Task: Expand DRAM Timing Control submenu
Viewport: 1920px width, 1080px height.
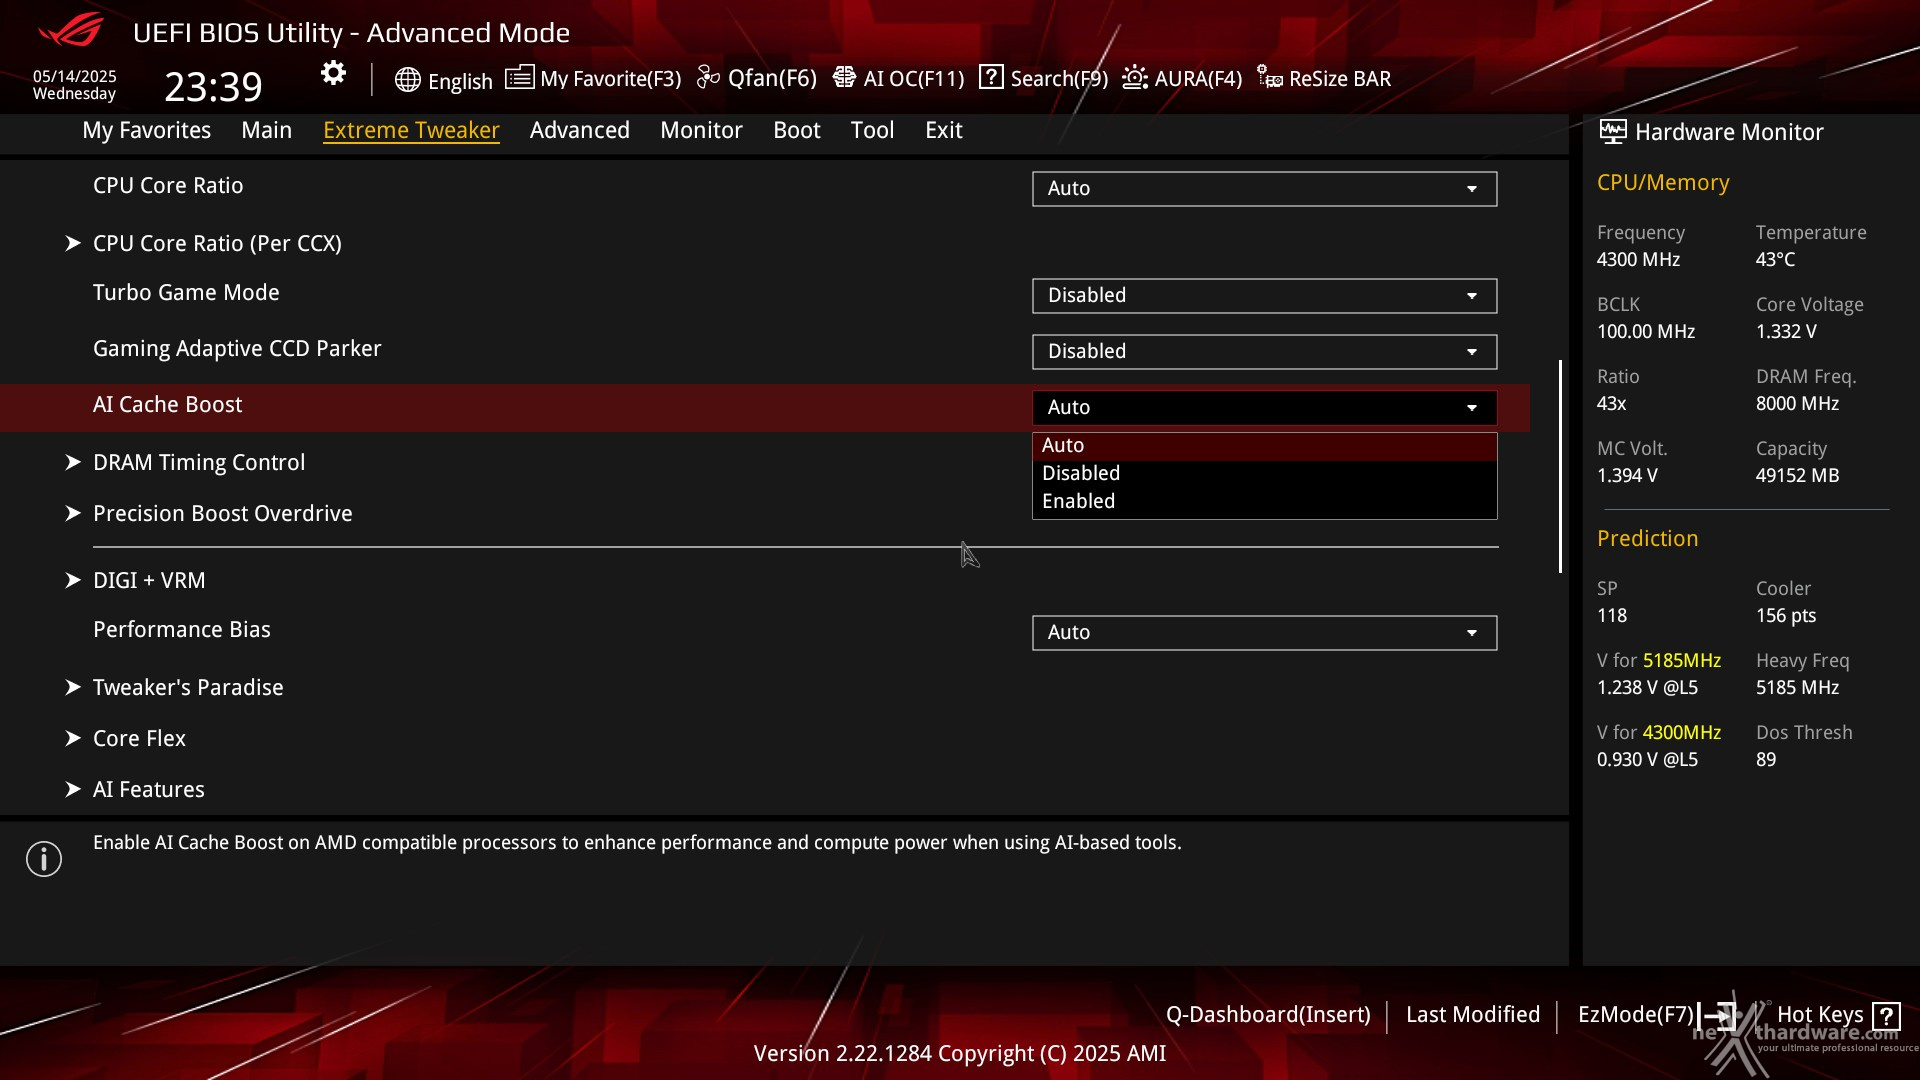Action: 199,463
